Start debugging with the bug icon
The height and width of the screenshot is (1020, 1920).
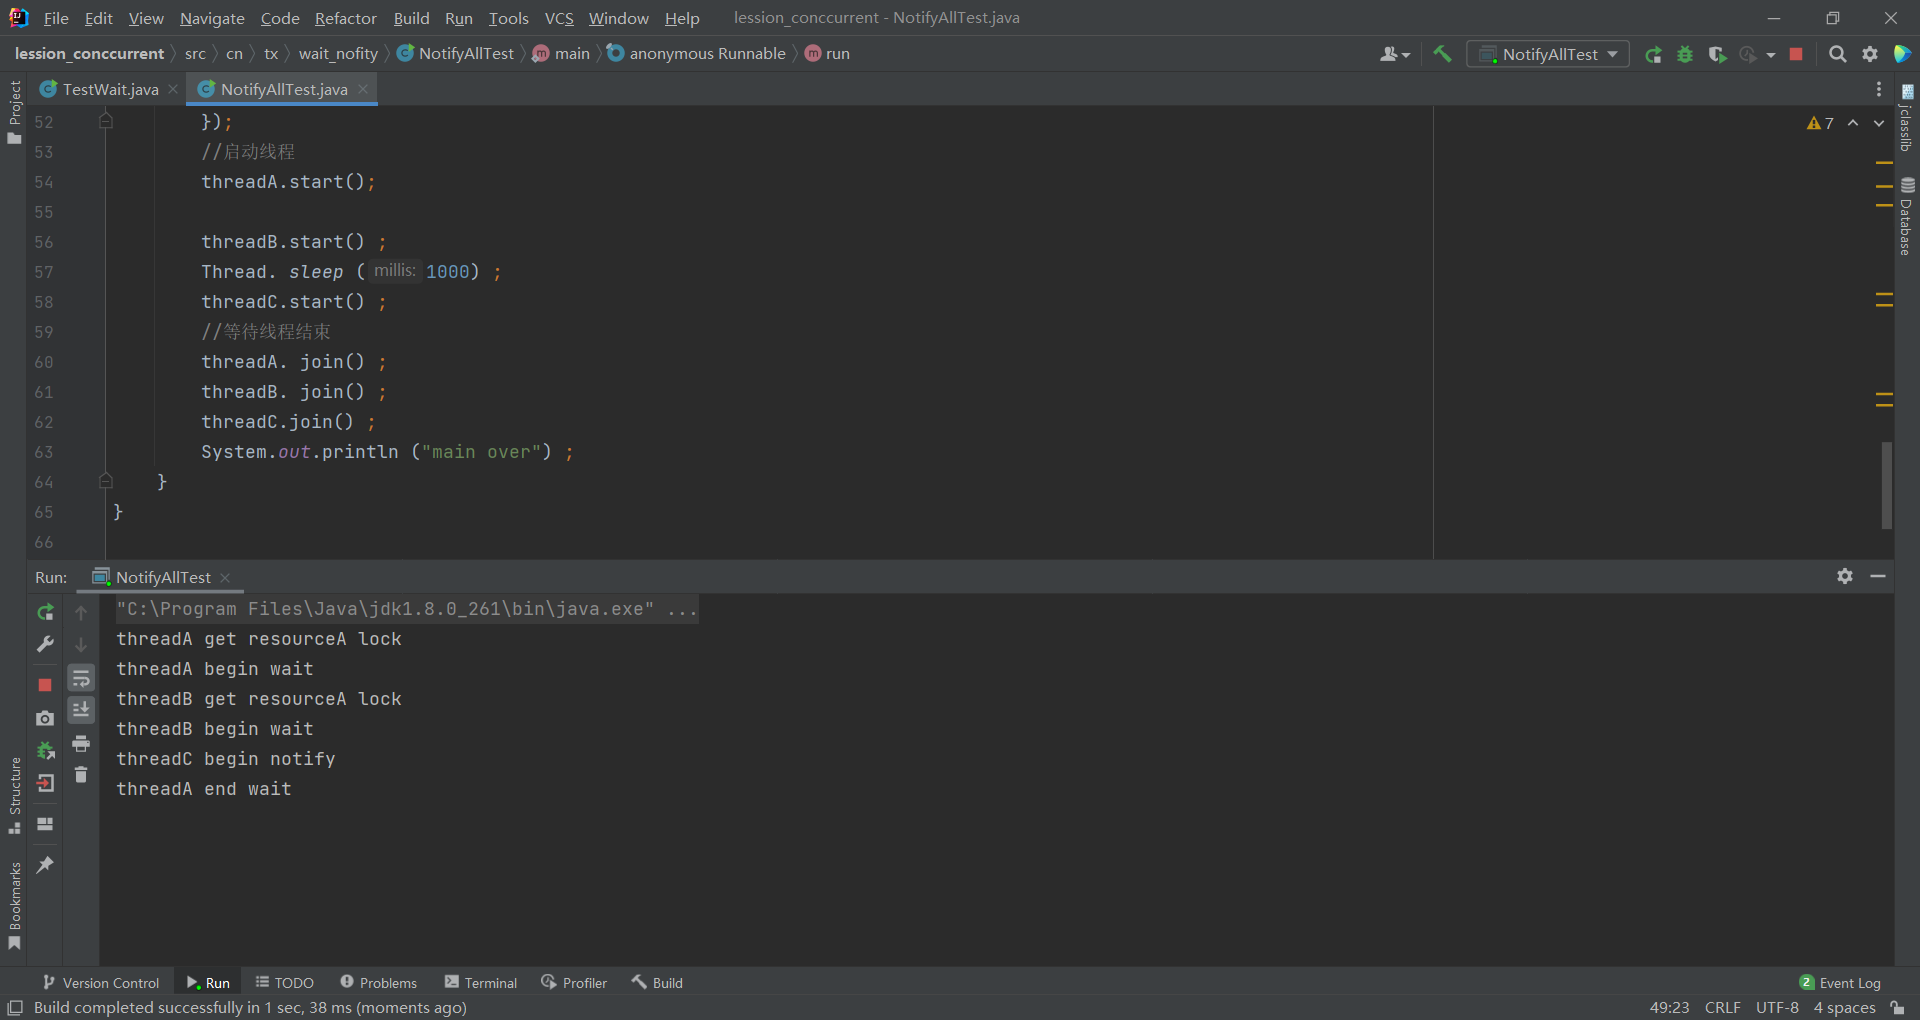click(x=1685, y=54)
